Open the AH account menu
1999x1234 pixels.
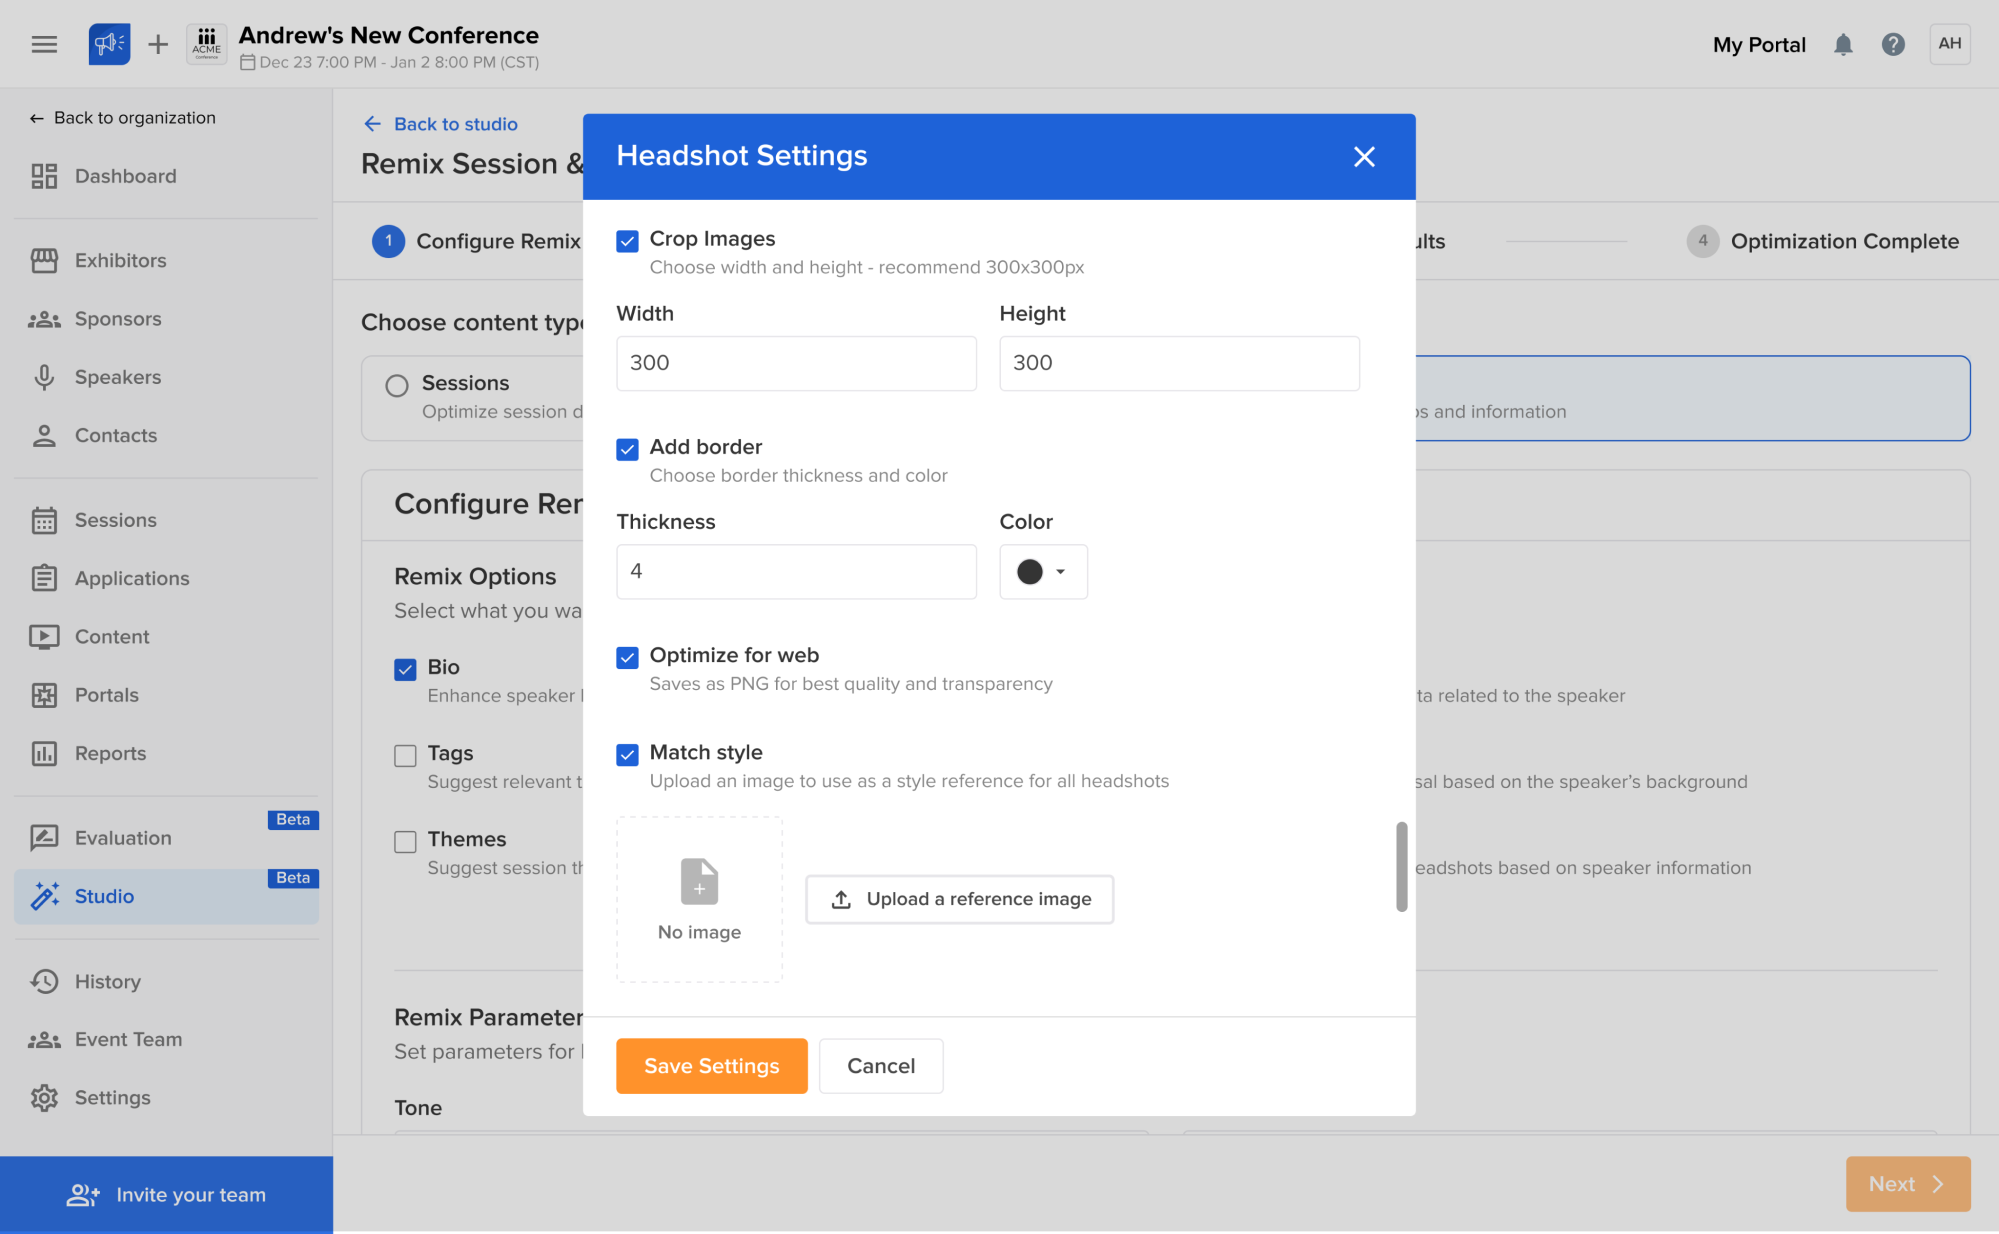tap(1950, 44)
